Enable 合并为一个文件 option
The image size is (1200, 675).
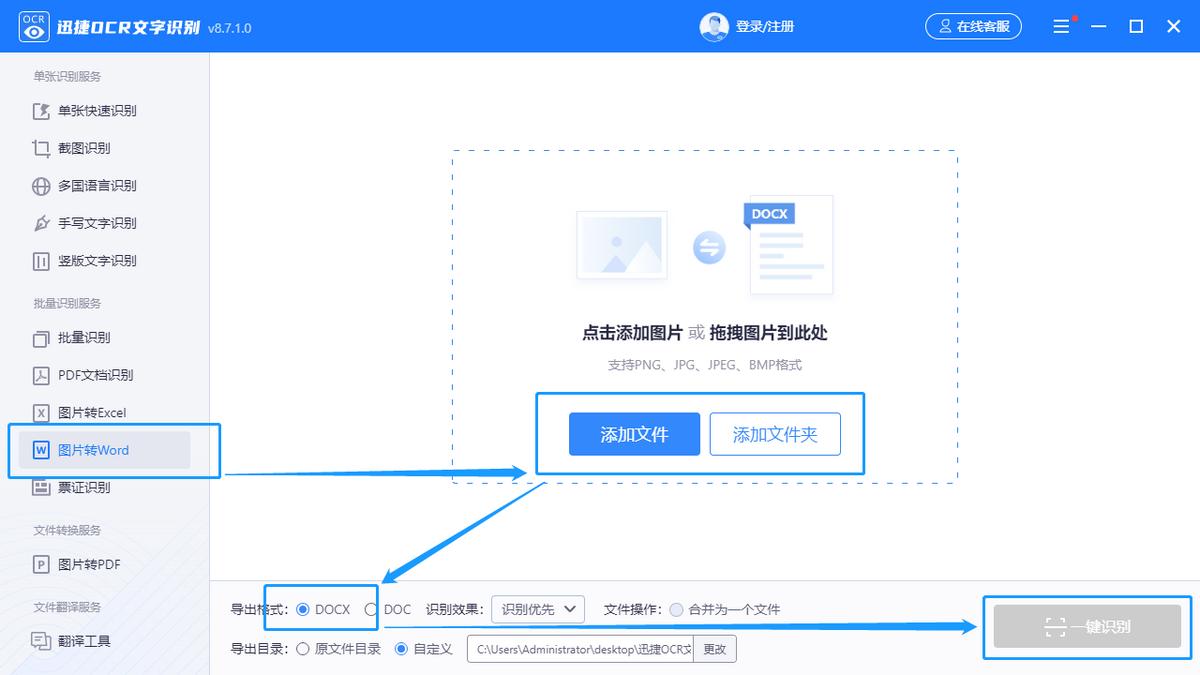pos(679,608)
